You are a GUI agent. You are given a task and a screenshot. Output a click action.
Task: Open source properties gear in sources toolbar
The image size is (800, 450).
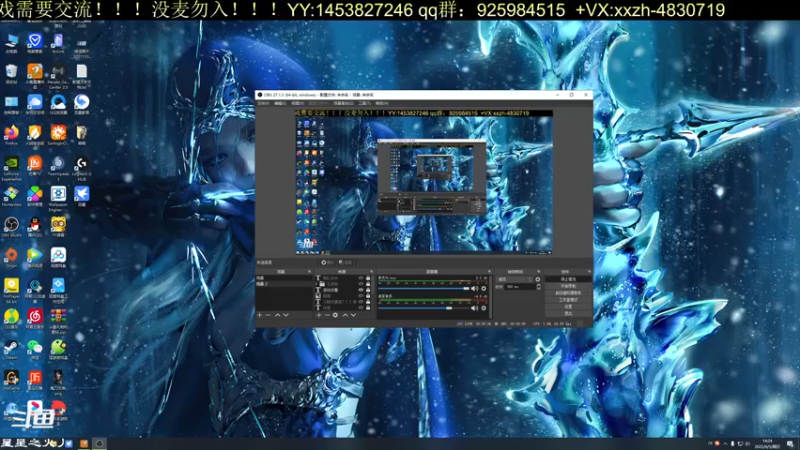335,315
